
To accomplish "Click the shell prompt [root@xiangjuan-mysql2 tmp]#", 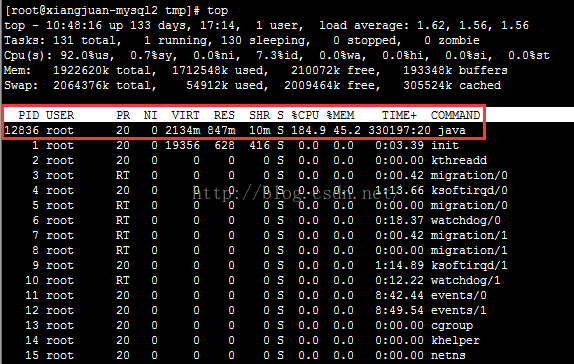I will [102, 11].
